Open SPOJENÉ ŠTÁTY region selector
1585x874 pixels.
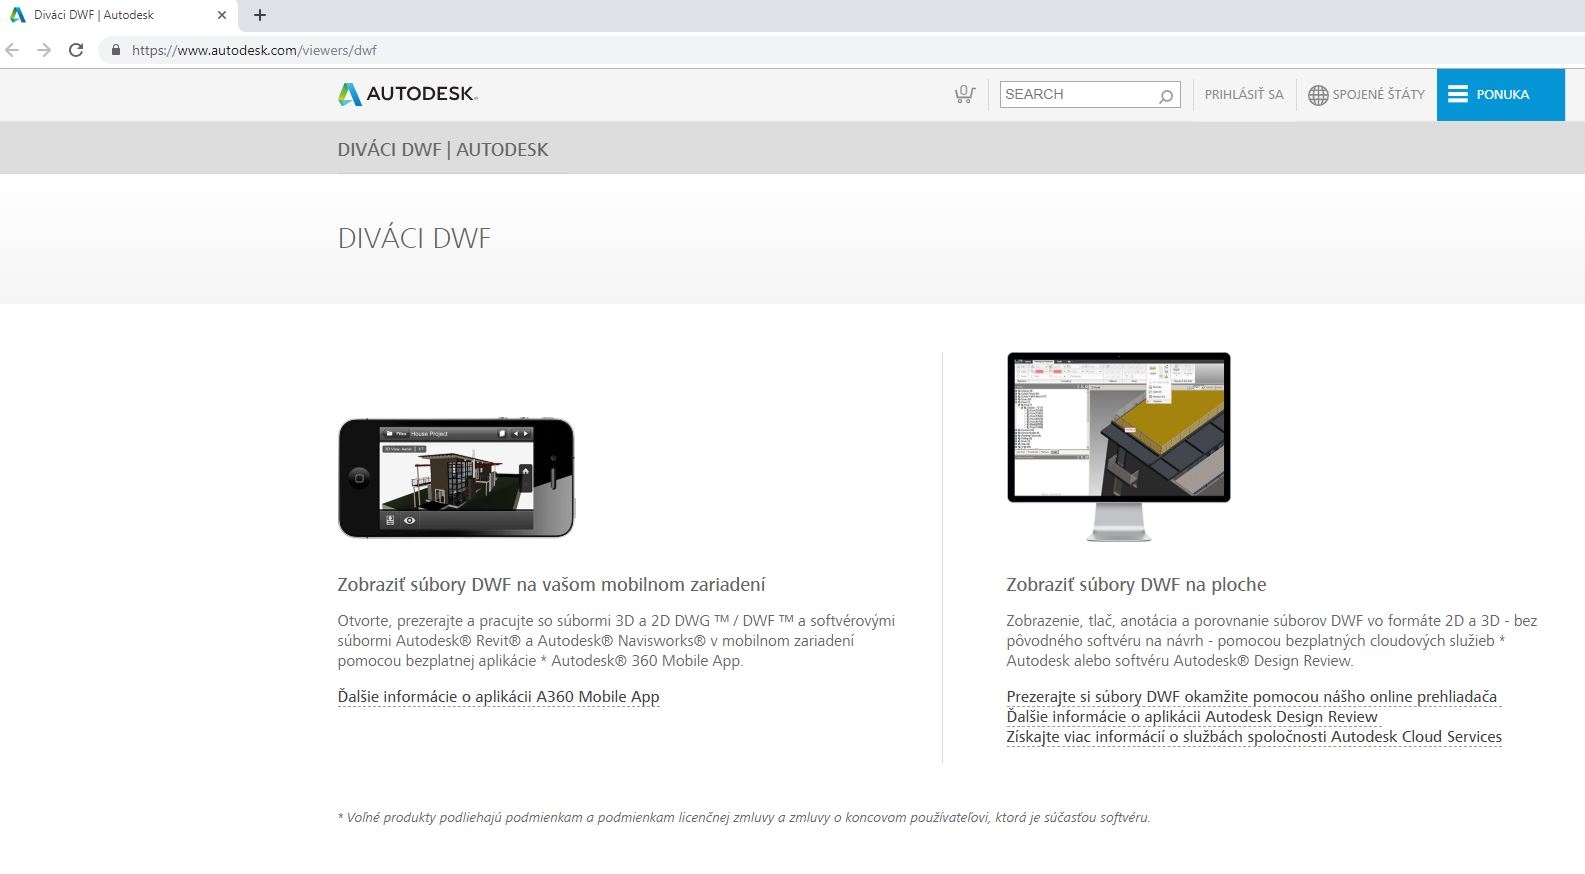pos(1366,94)
